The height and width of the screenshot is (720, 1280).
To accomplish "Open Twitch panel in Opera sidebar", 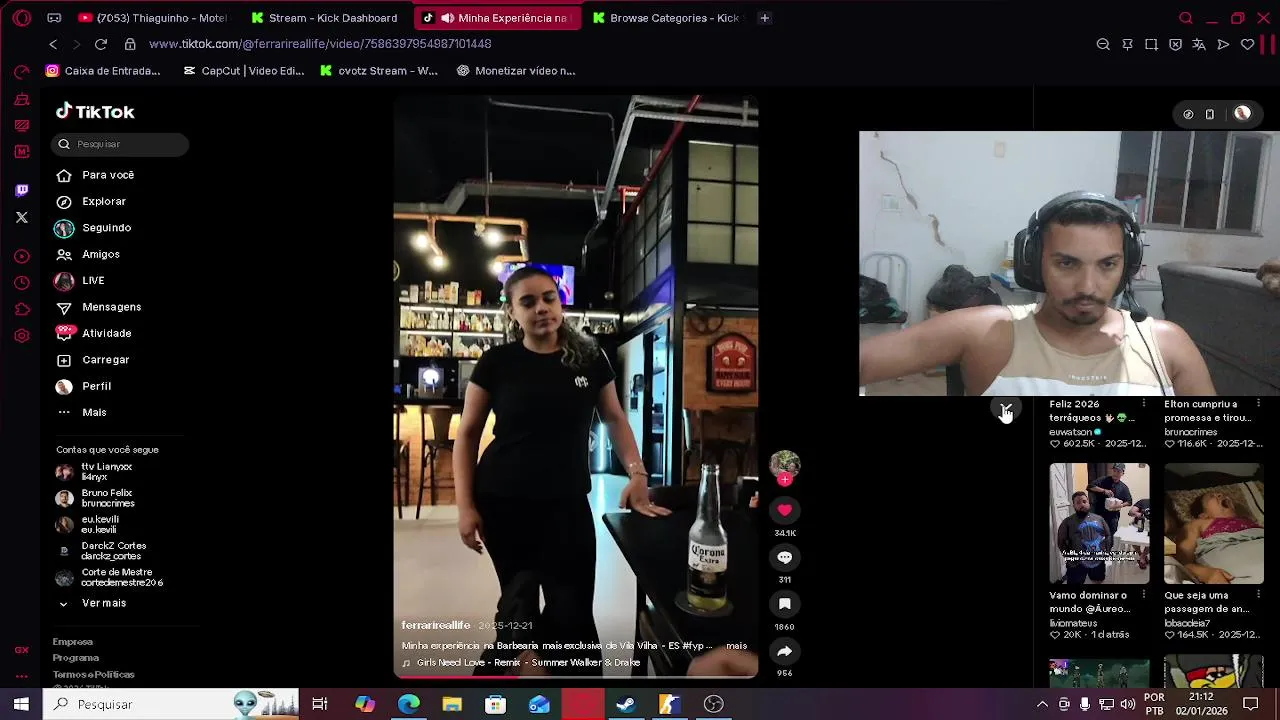I will 22,190.
